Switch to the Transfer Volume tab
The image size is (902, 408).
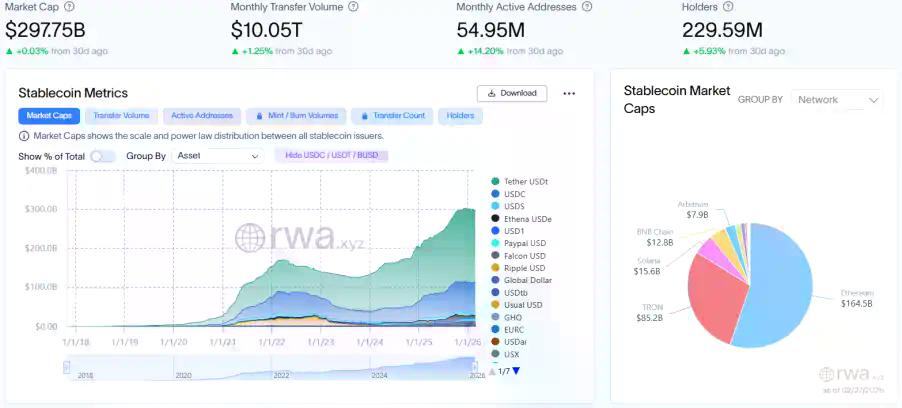(x=121, y=116)
